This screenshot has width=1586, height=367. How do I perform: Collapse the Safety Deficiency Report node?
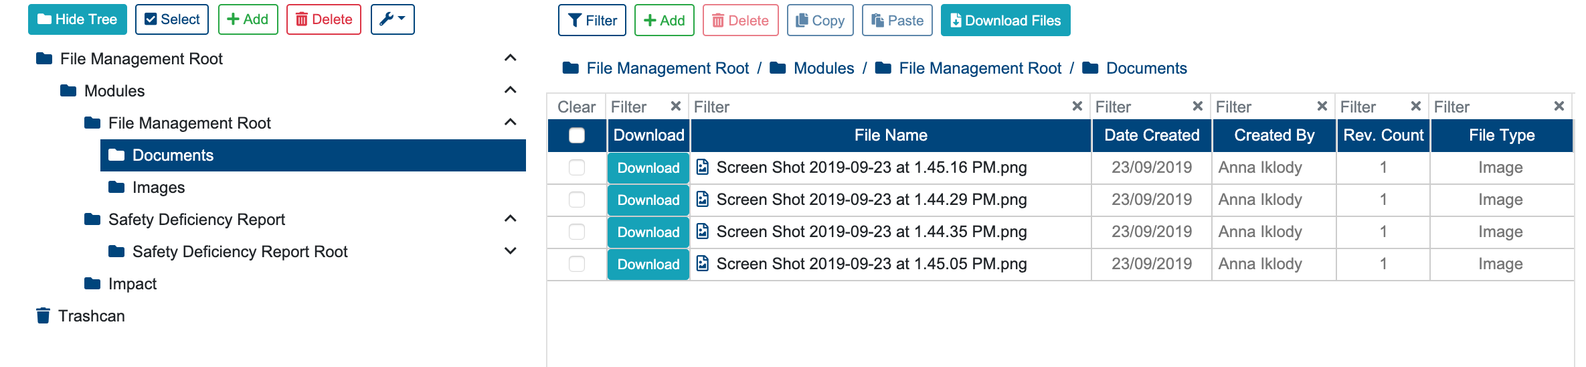tap(510, 218)
